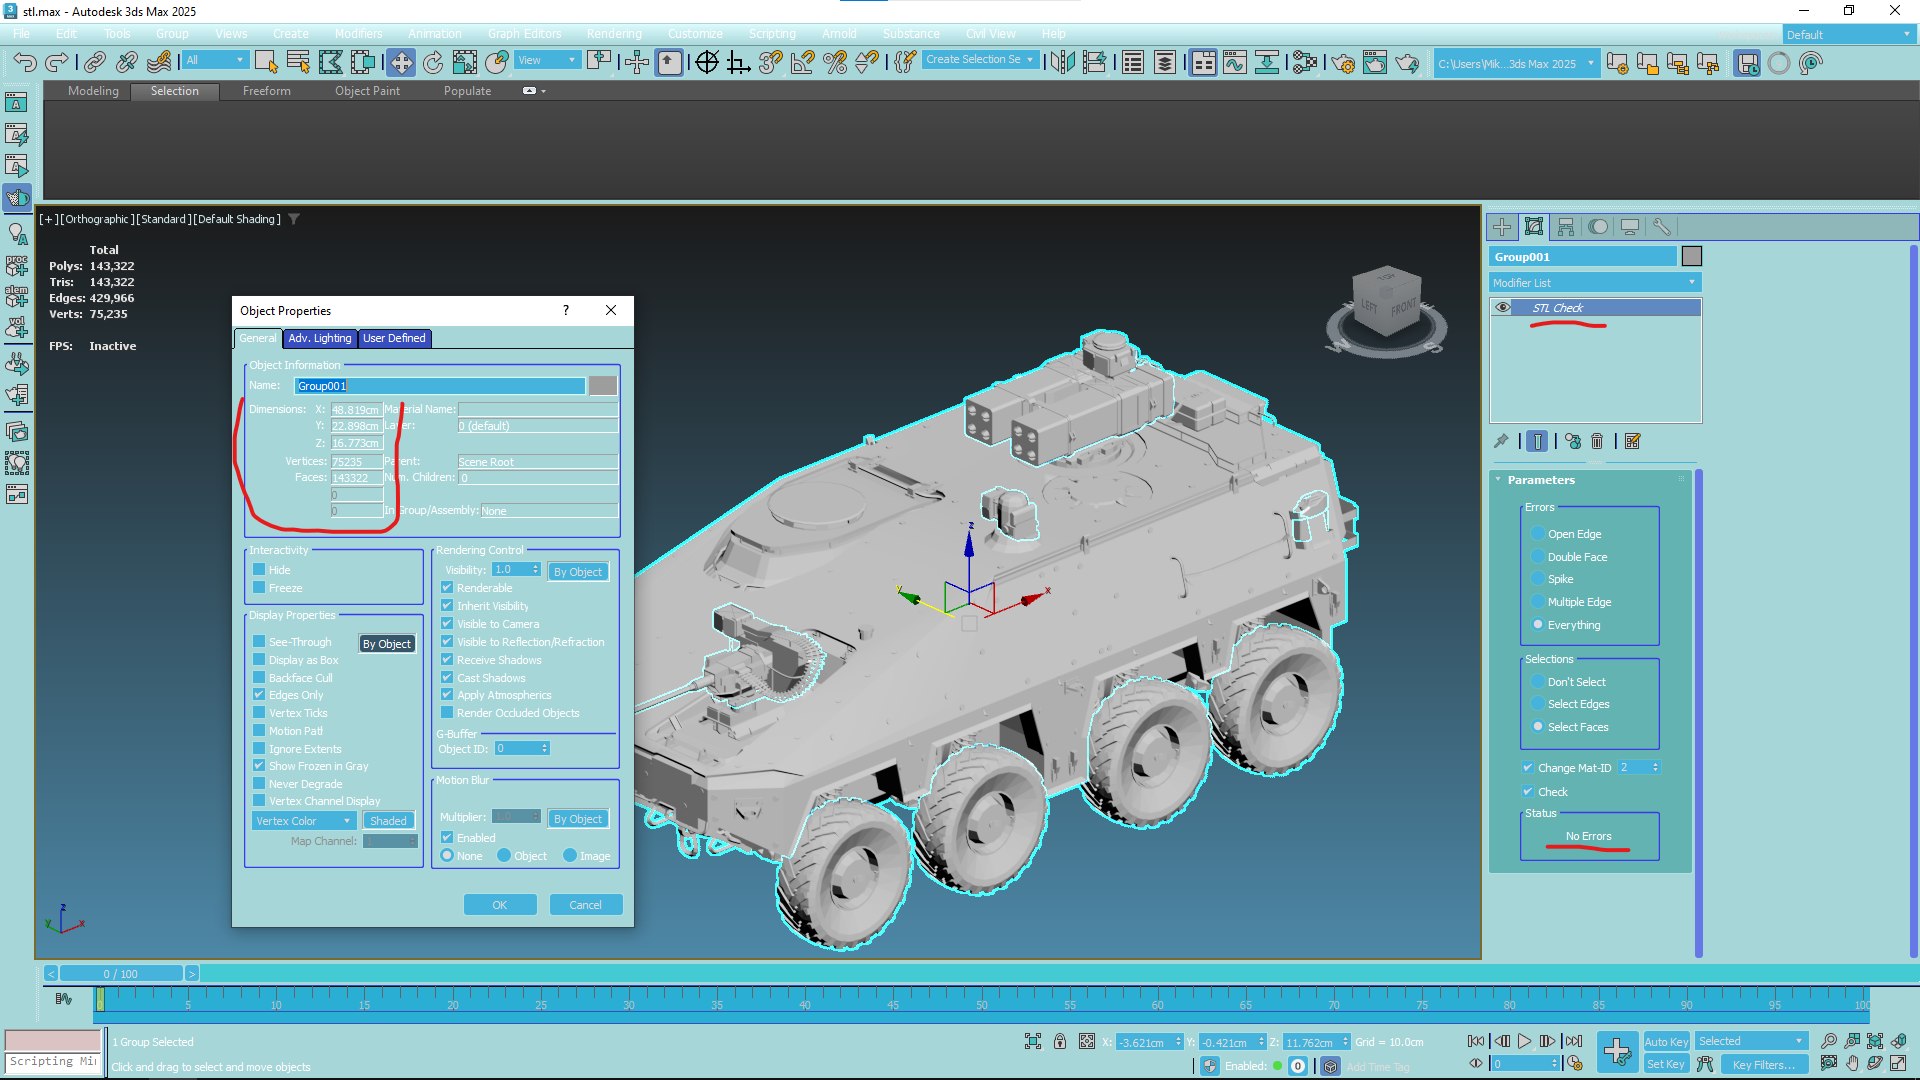The image size is (1920, 1080).
Task: Select the Select Edges radio button
Action: pos(1538,704)
